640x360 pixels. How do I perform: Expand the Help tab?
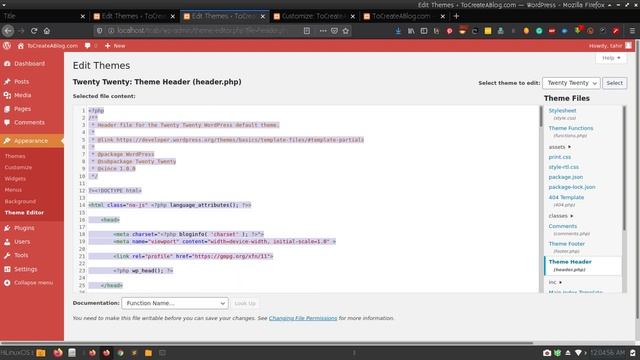click(611, 58)
